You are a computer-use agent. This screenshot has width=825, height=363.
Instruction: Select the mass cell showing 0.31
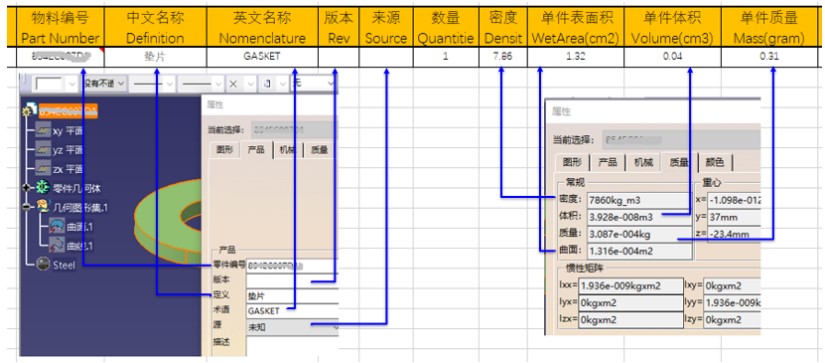click(769, 57)
